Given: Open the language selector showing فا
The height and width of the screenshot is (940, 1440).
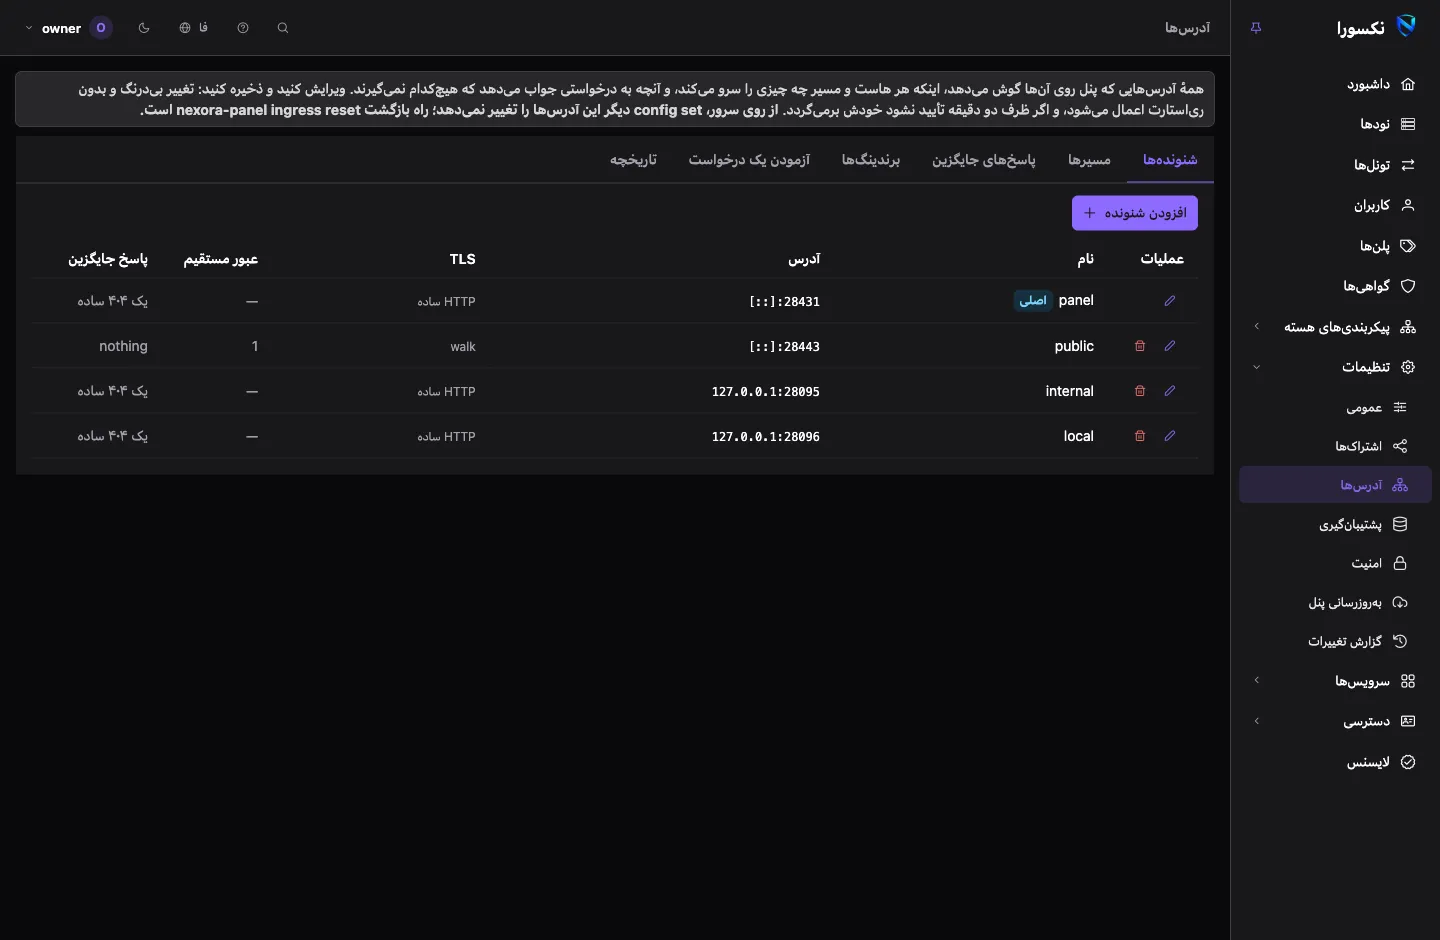Looking at the screenshot, I should tap(194, 28).
